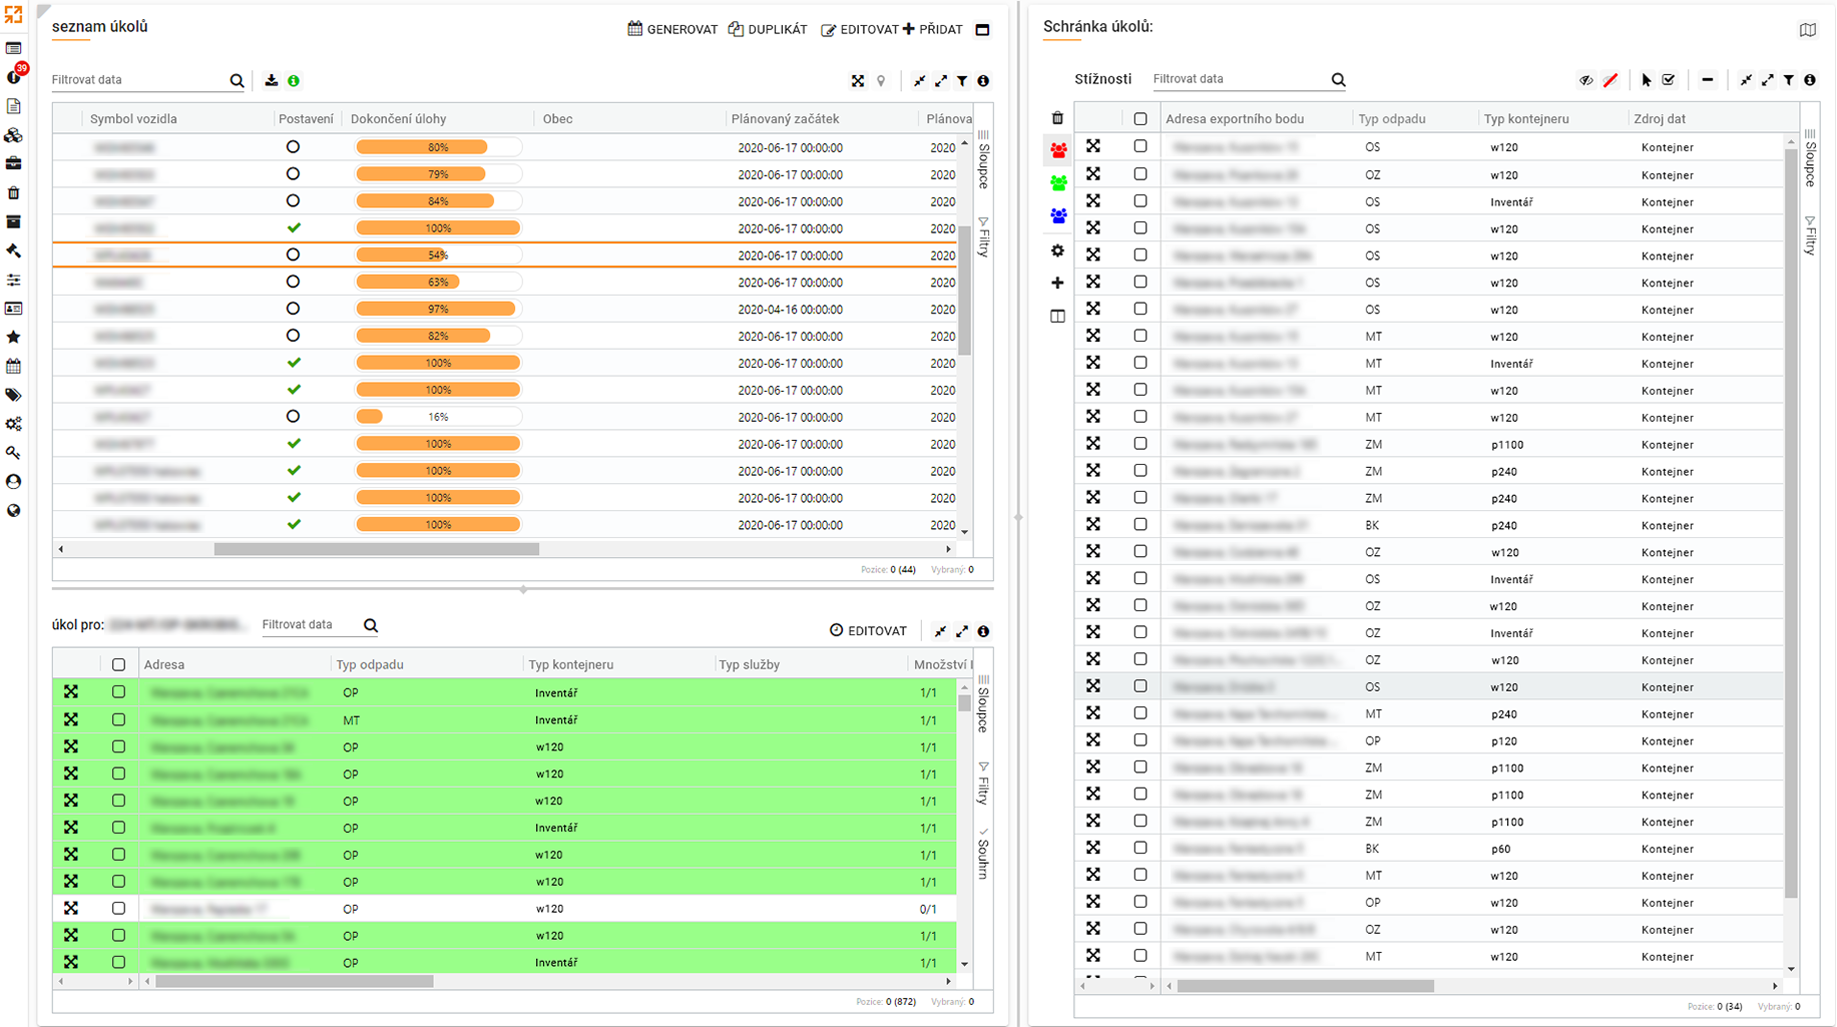Click EDITOVAT button above task detail grid

868,631
